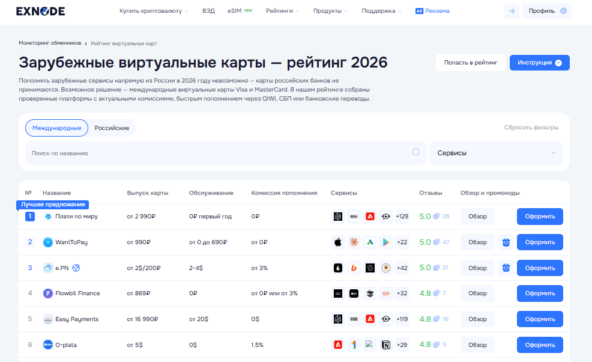
Task: Show +42 more services for e.PN
Action: click(402, 268)
